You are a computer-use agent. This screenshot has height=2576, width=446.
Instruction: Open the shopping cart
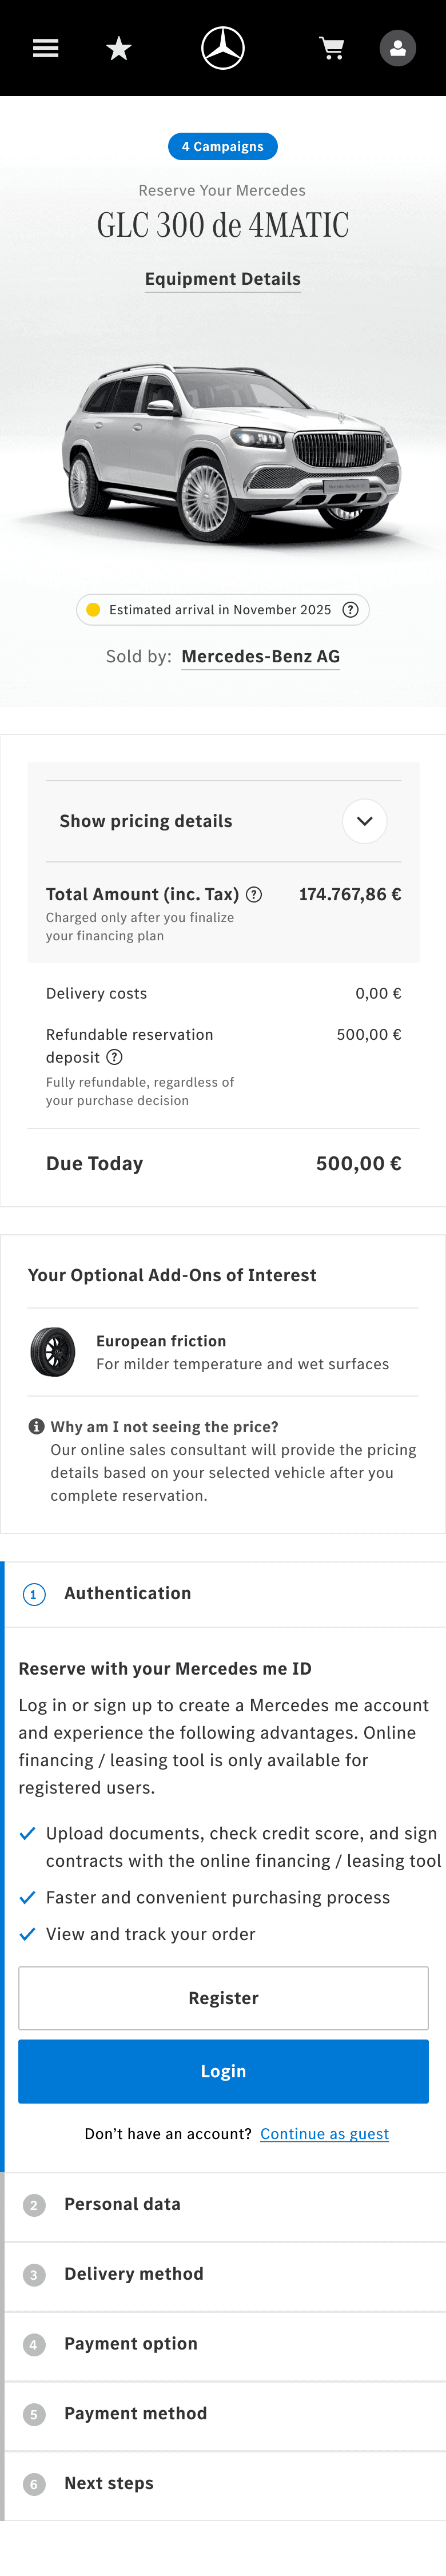(x=332, y=48)
